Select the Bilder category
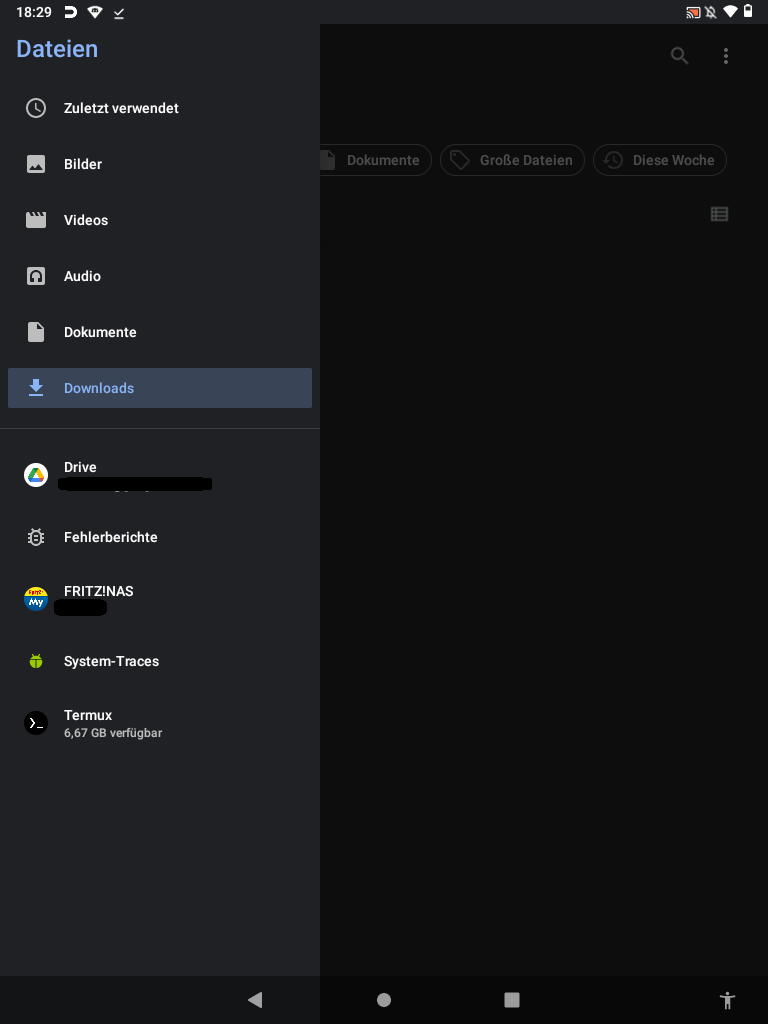768x1024 pixels. (83, 164)
